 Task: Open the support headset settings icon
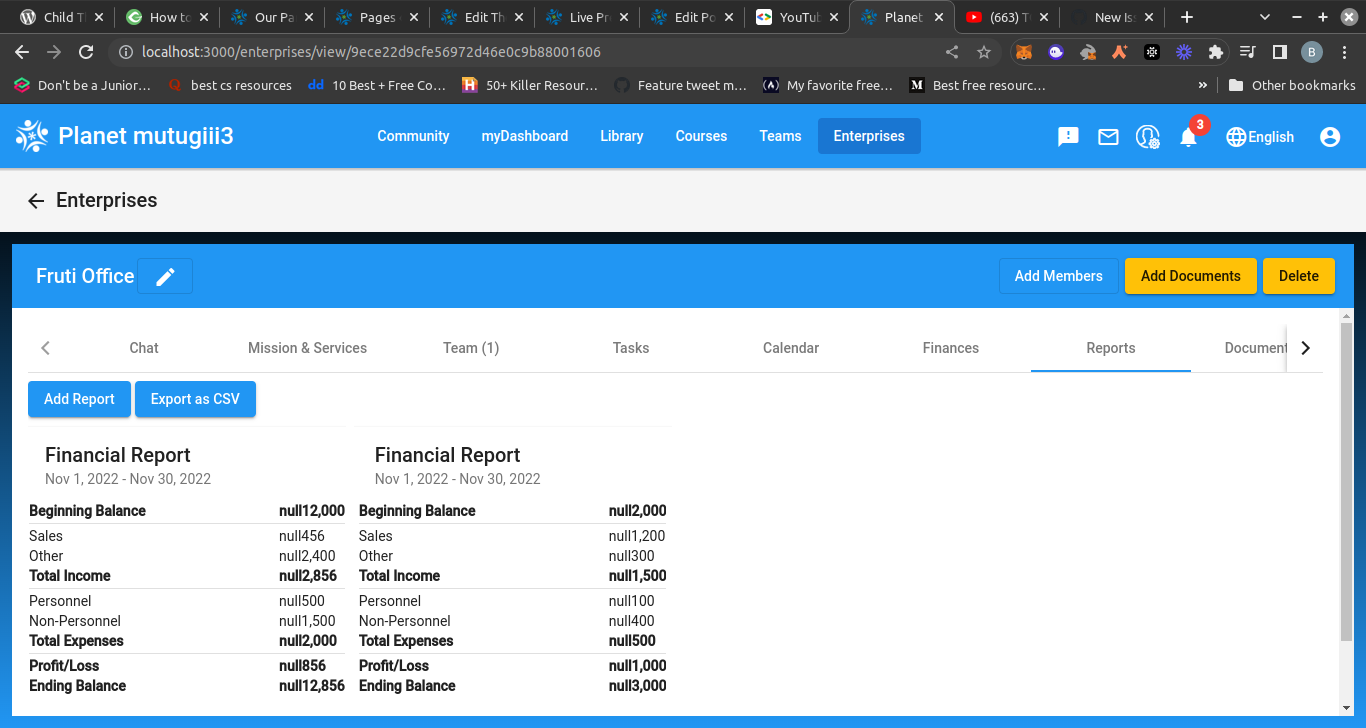coord(1147,136)
